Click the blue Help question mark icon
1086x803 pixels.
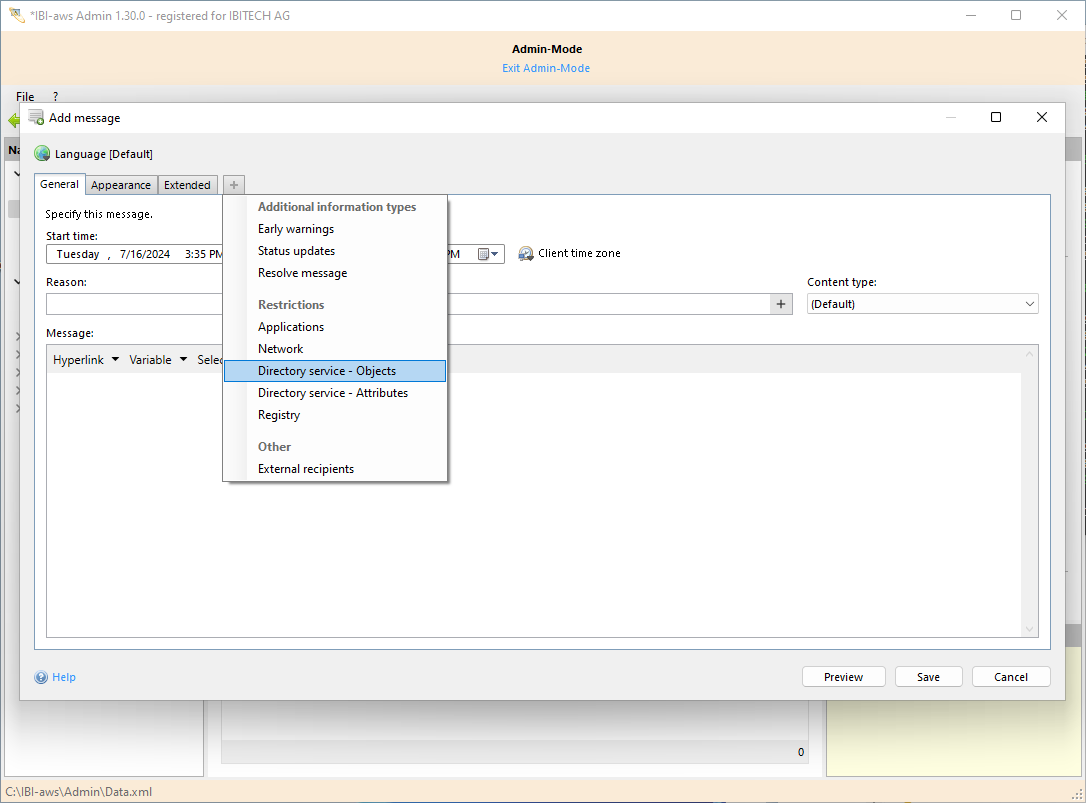pos(41,678)
